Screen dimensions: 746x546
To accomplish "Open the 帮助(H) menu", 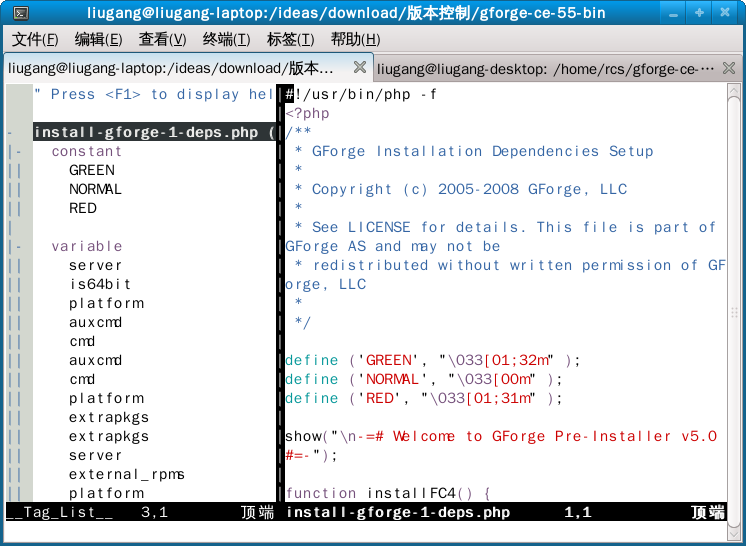I will pos(355,39).
